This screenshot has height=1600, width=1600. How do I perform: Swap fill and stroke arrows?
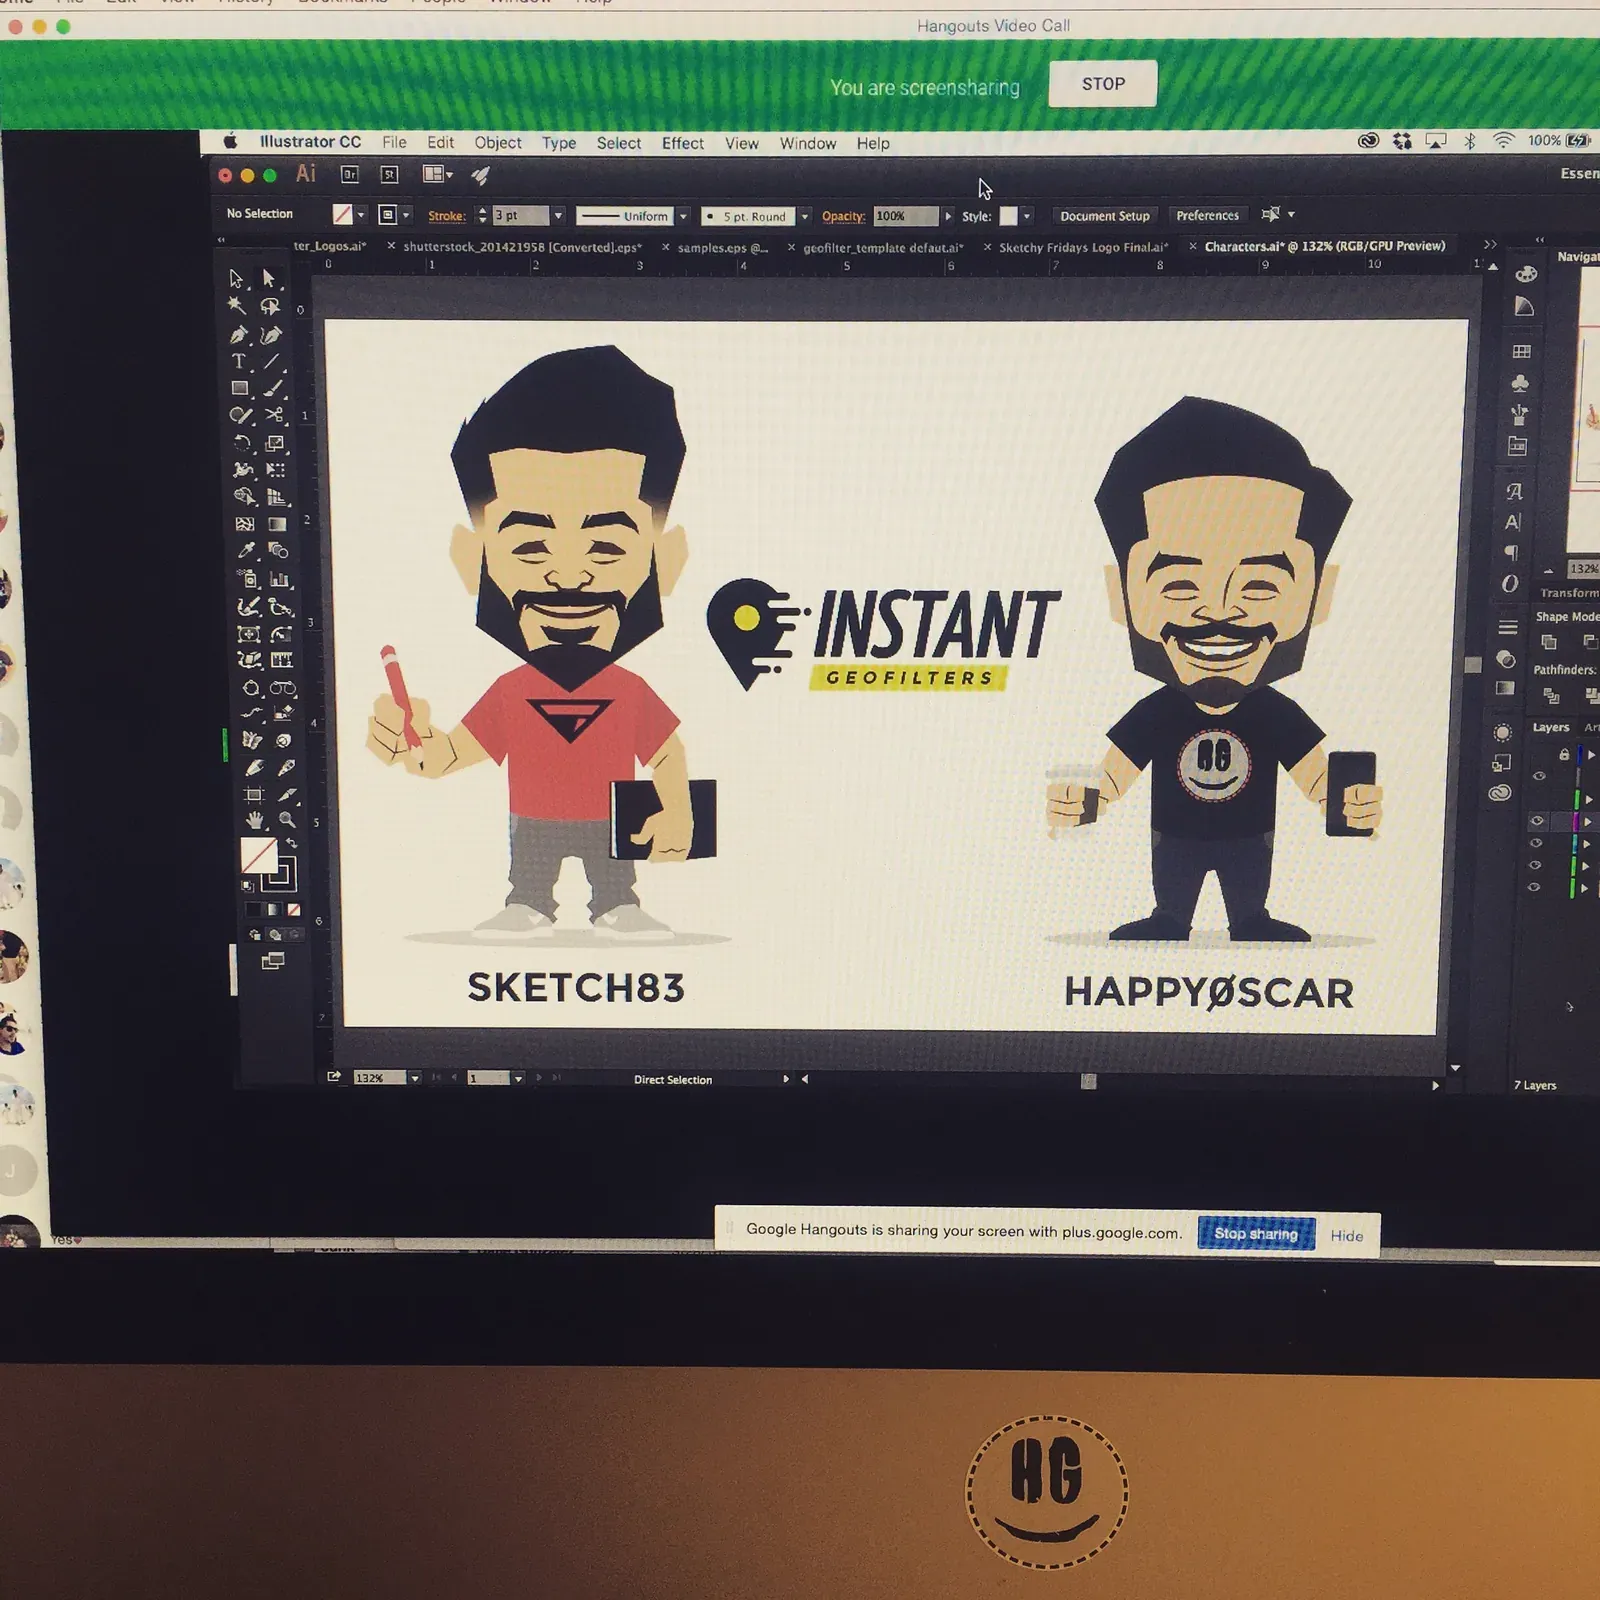292,843
